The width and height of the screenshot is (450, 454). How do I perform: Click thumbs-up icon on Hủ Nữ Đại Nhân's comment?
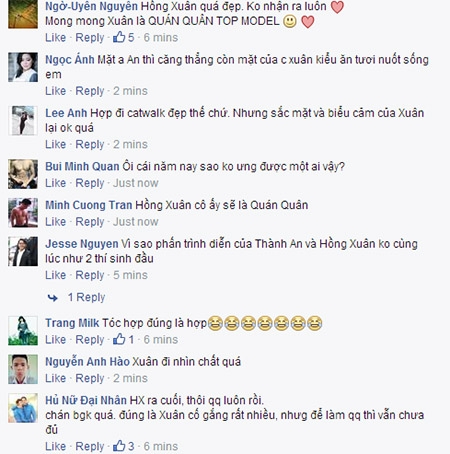pyautogui.click(x=119, y=446)
